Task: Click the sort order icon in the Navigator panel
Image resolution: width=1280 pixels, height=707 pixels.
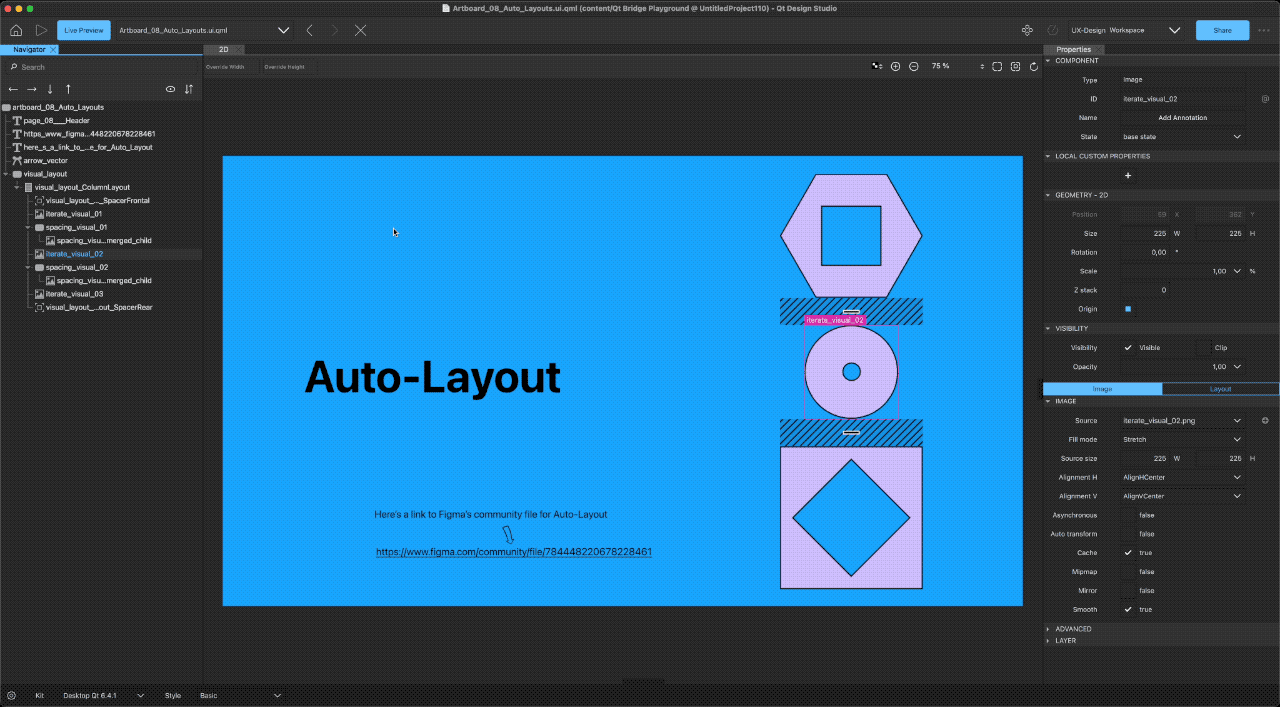Action: coord(189,89)
